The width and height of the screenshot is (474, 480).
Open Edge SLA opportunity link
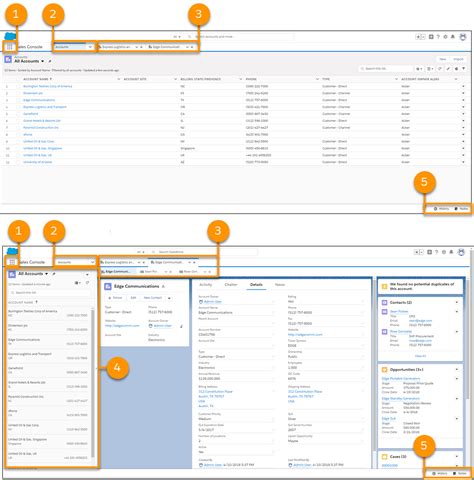pyautogui.click(x=389, y=419)
